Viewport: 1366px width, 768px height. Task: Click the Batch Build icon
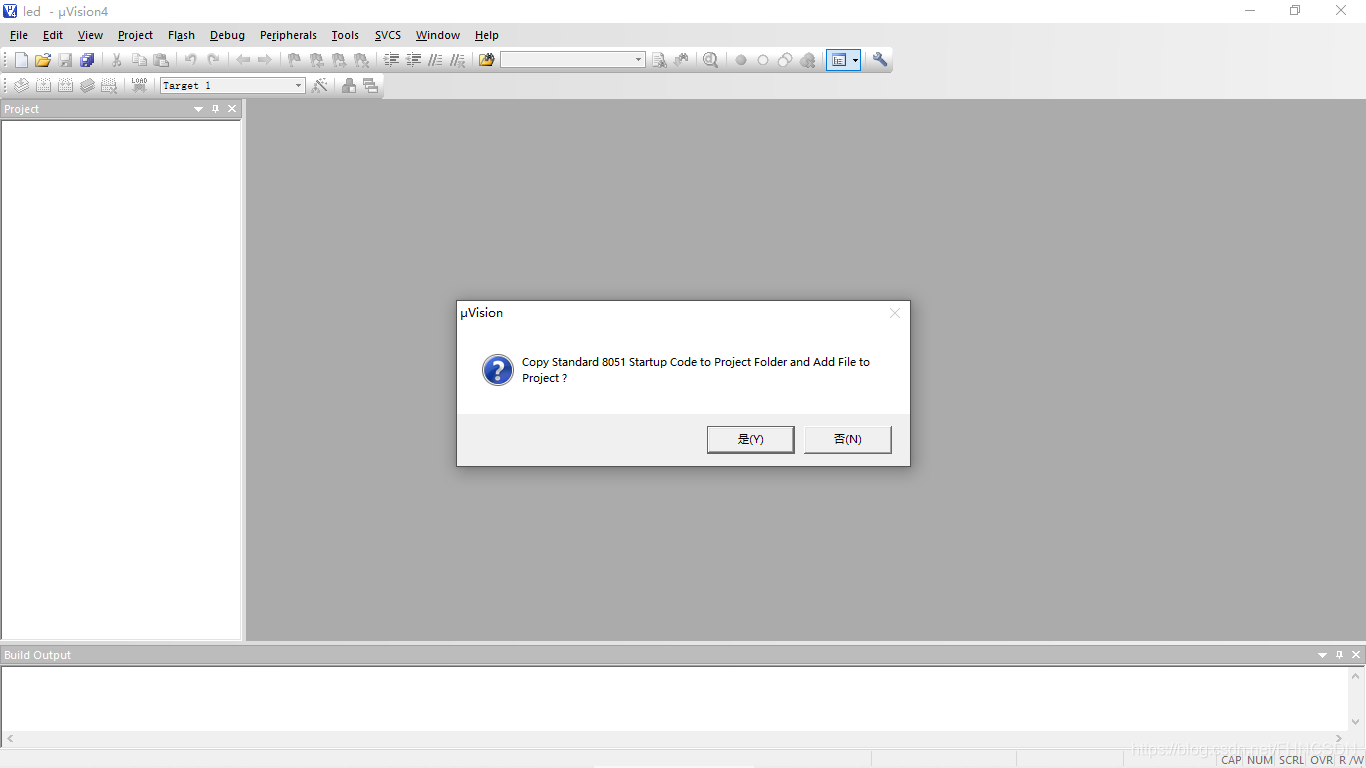(x=87, y=86)
